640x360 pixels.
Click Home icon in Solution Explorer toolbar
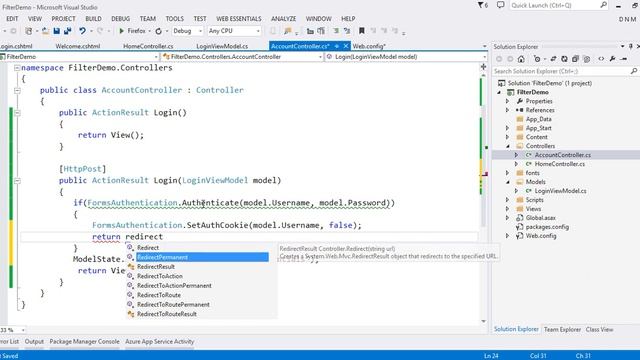pos(521,59)
